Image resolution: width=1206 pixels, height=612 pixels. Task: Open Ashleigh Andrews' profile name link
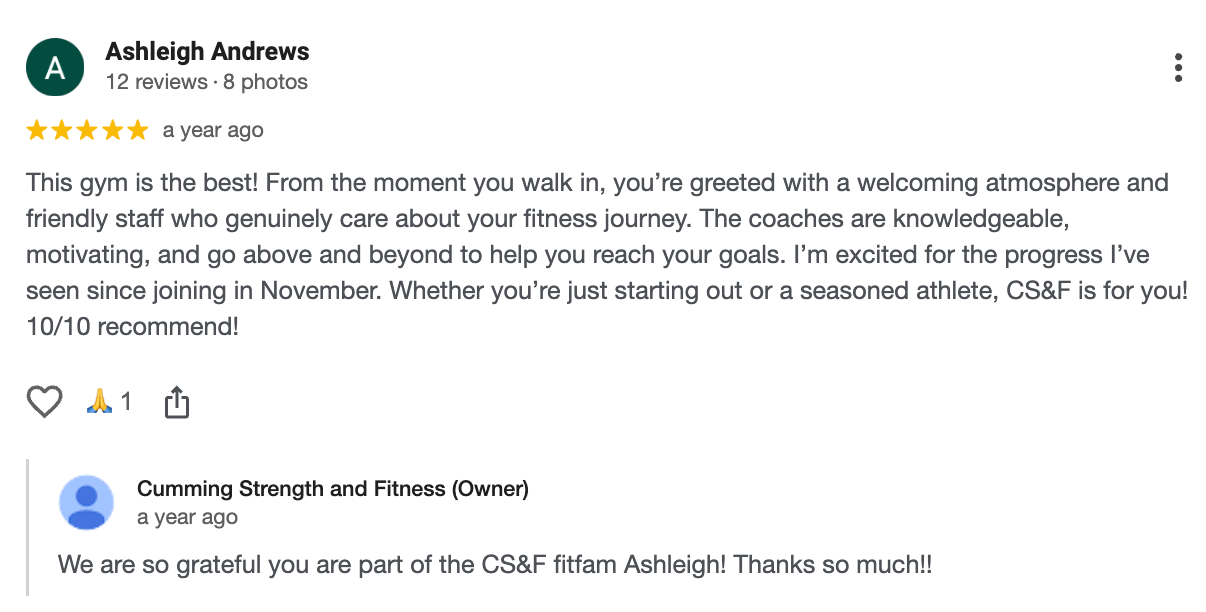pos(207,52)
